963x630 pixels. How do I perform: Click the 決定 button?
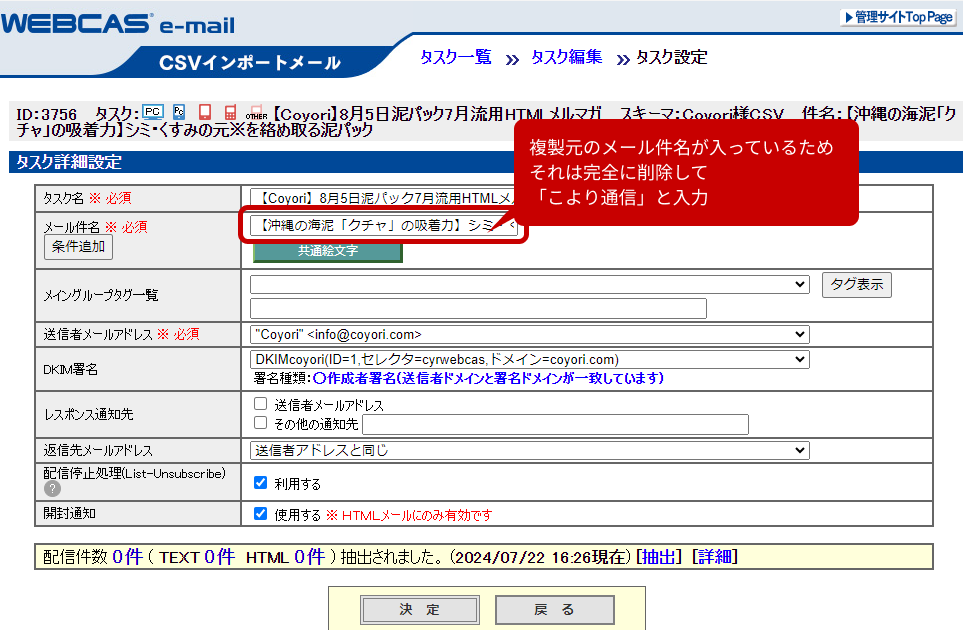click(420, 610)
